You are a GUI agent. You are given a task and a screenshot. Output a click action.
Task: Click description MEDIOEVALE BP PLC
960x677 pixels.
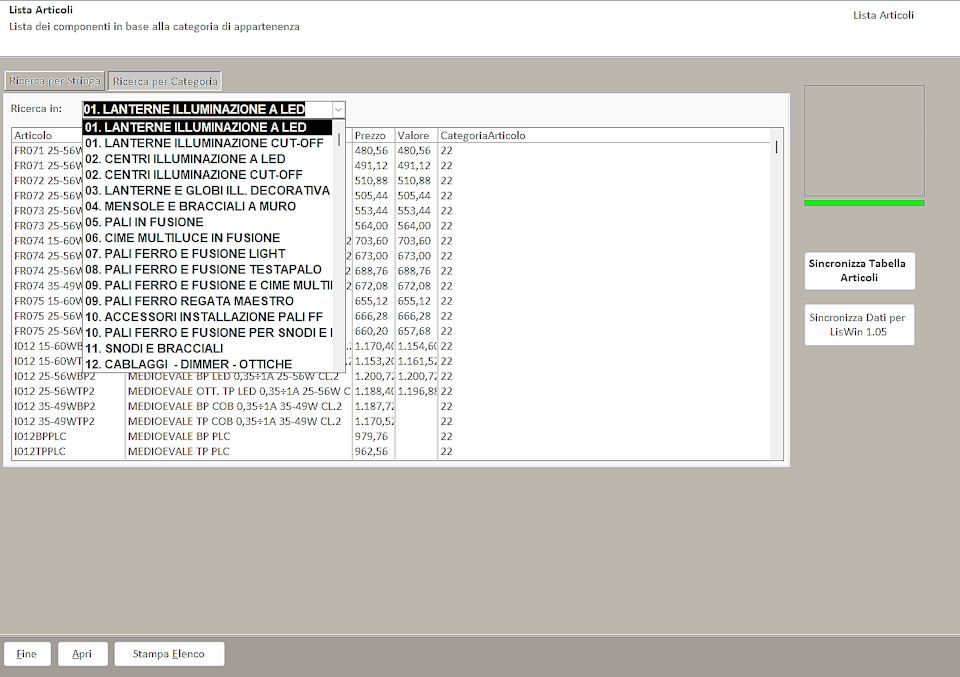click(179, 436)
